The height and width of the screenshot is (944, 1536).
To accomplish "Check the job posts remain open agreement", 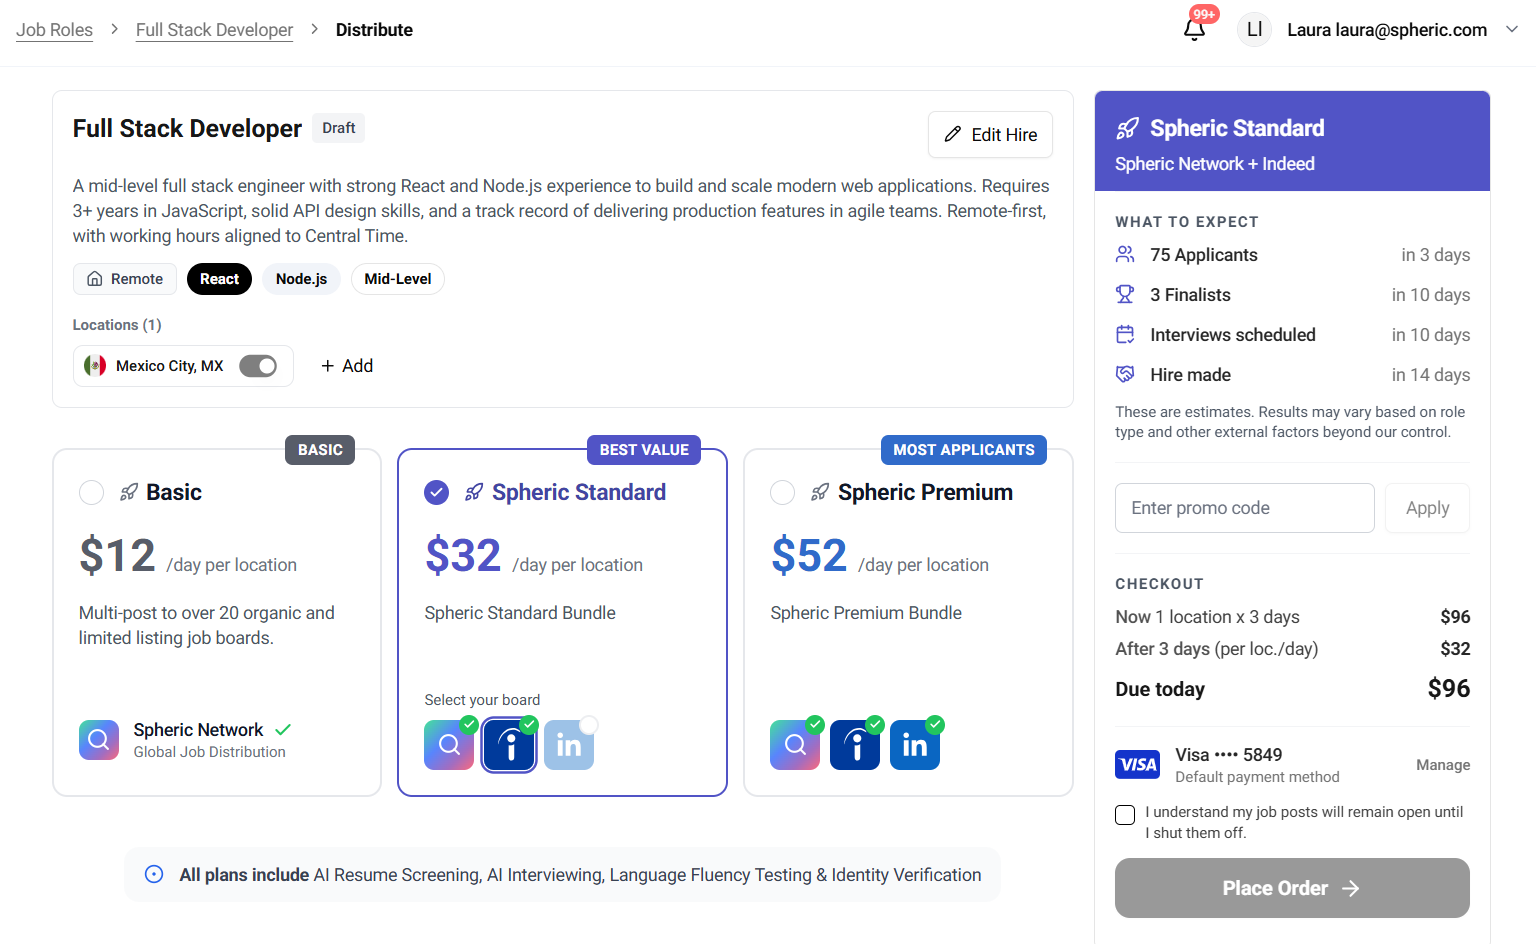I will [1125, 815].
